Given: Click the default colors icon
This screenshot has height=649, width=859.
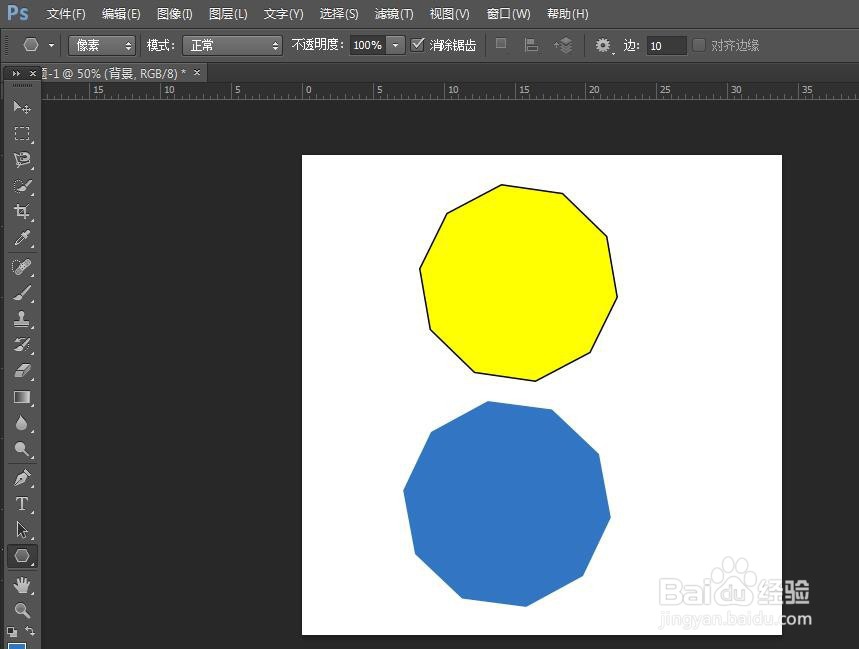Looking at the screenshot, I should (12, 631).
